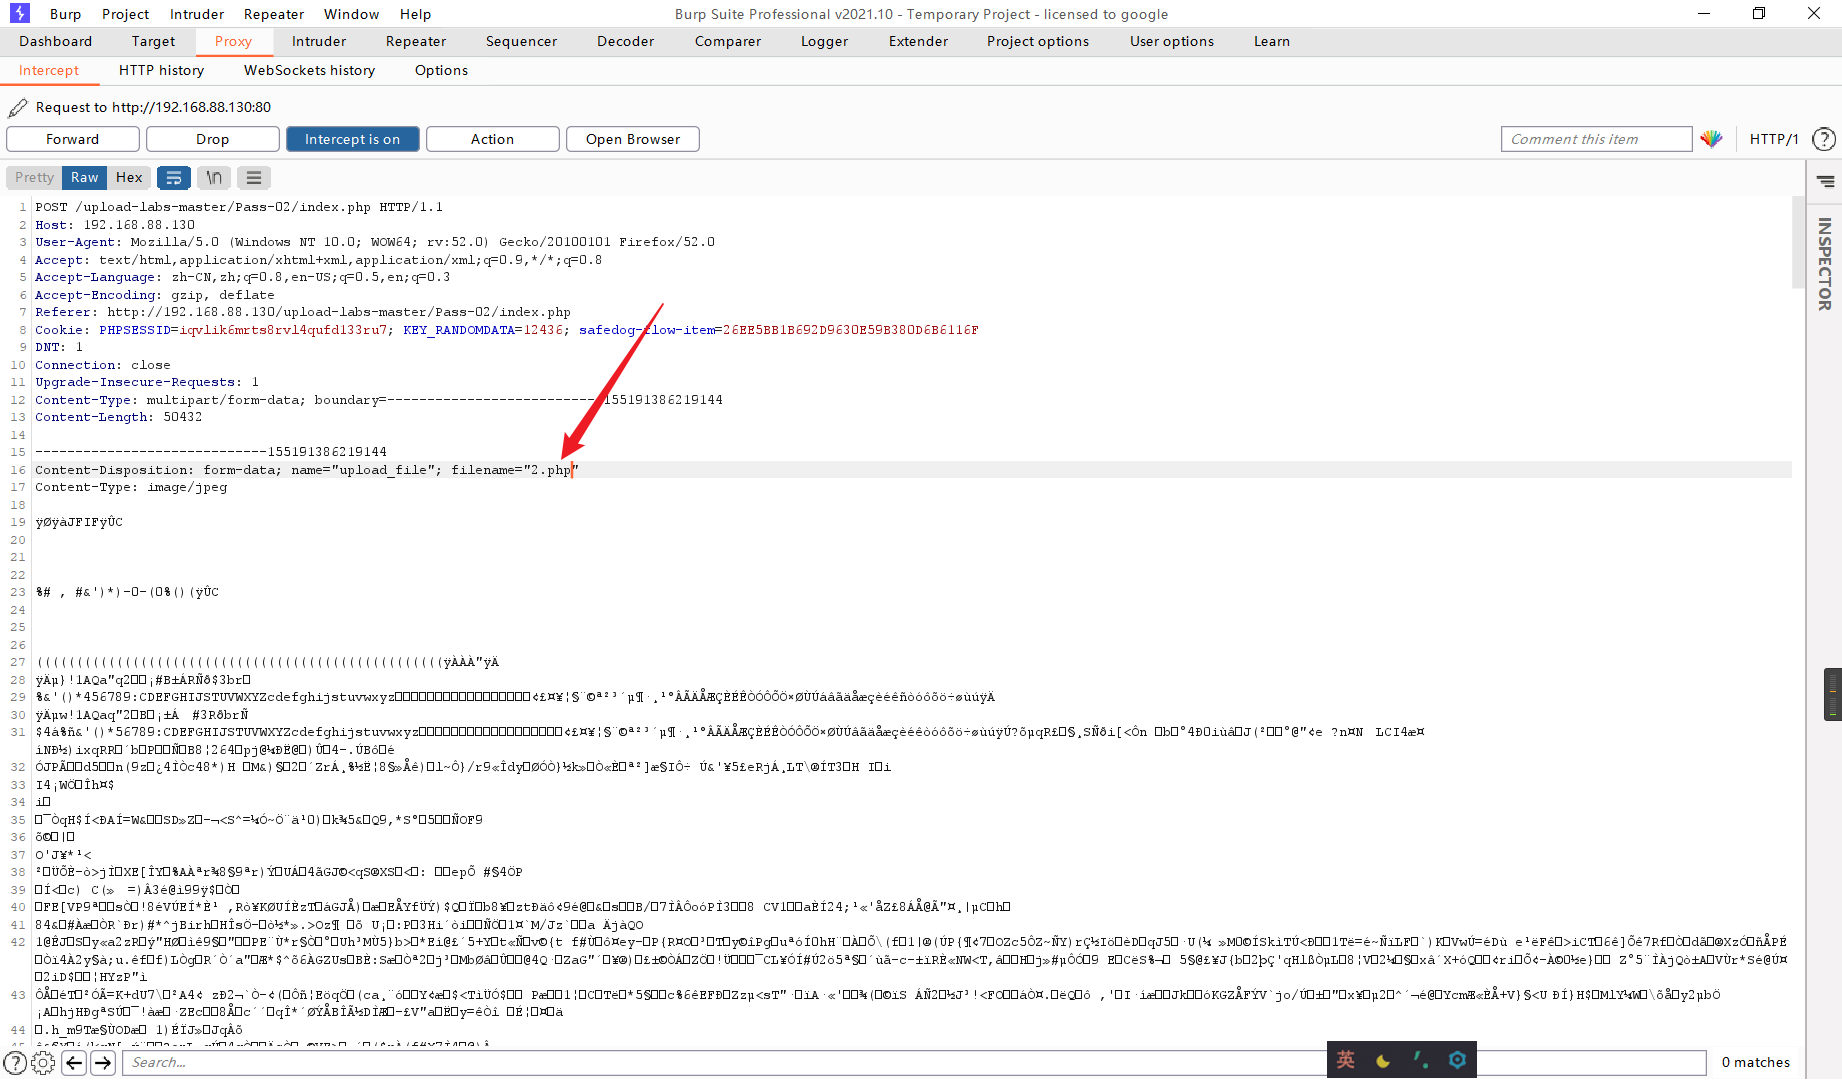Switch to the Dashboard tab
Image resolution: width=1842 pixels, height=1080 pixels.
point(55,41)
